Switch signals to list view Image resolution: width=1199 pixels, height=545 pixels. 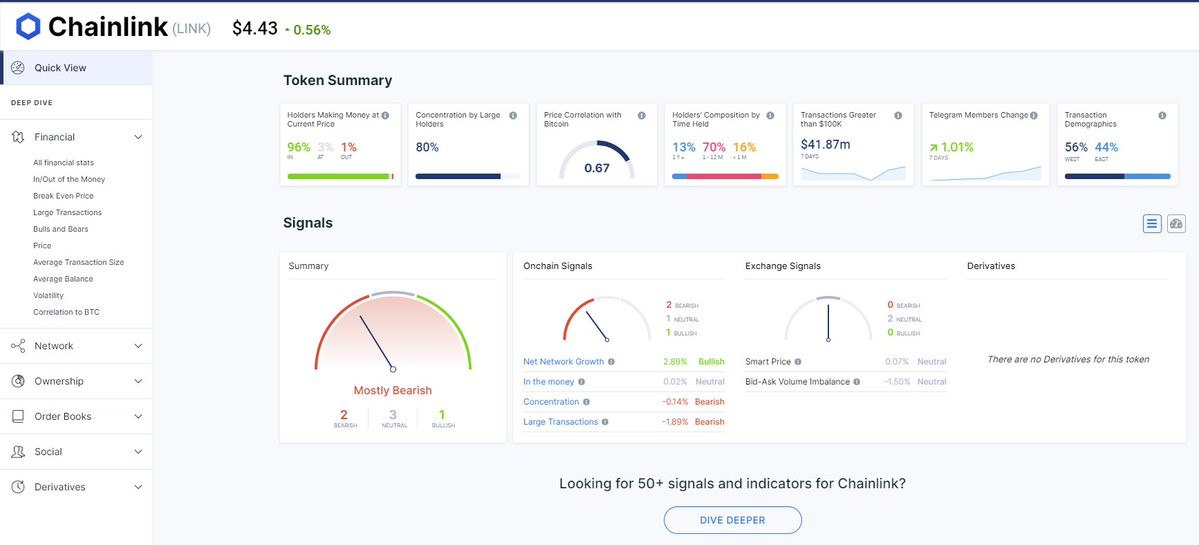1152,224
